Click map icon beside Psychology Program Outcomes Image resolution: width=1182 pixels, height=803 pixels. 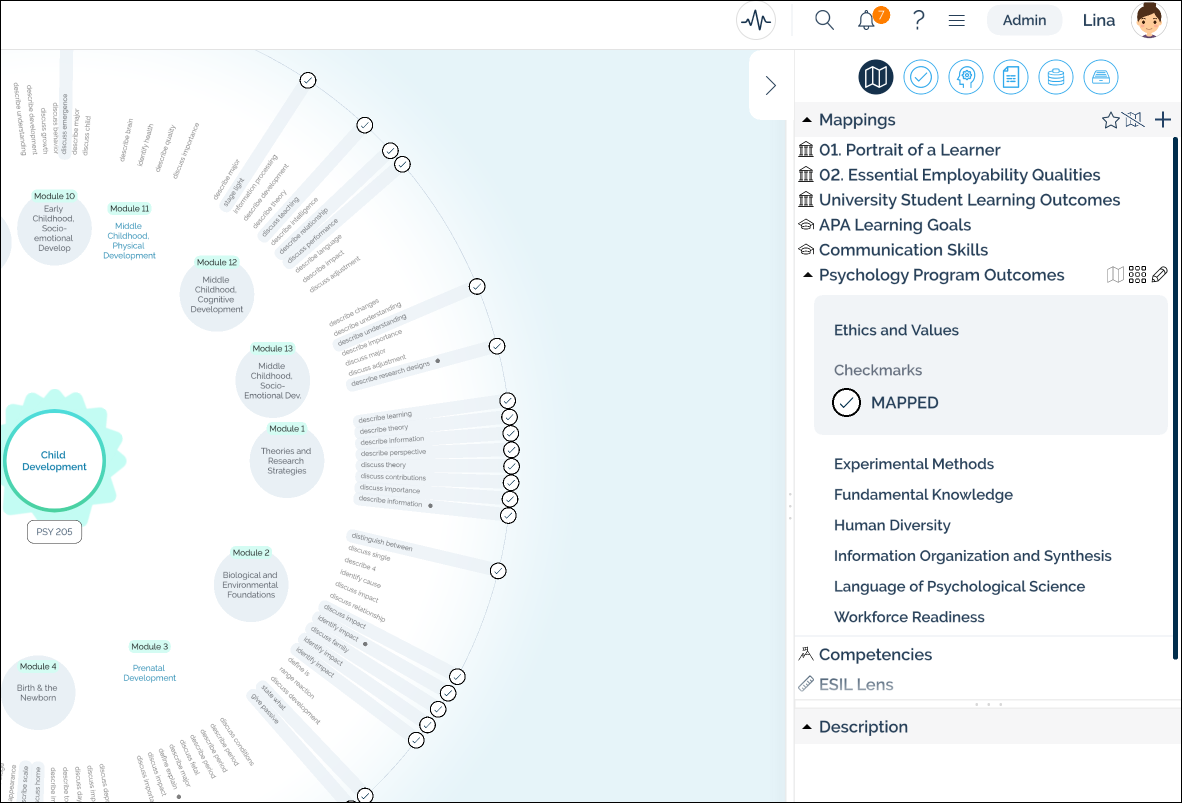(1115, 274)
